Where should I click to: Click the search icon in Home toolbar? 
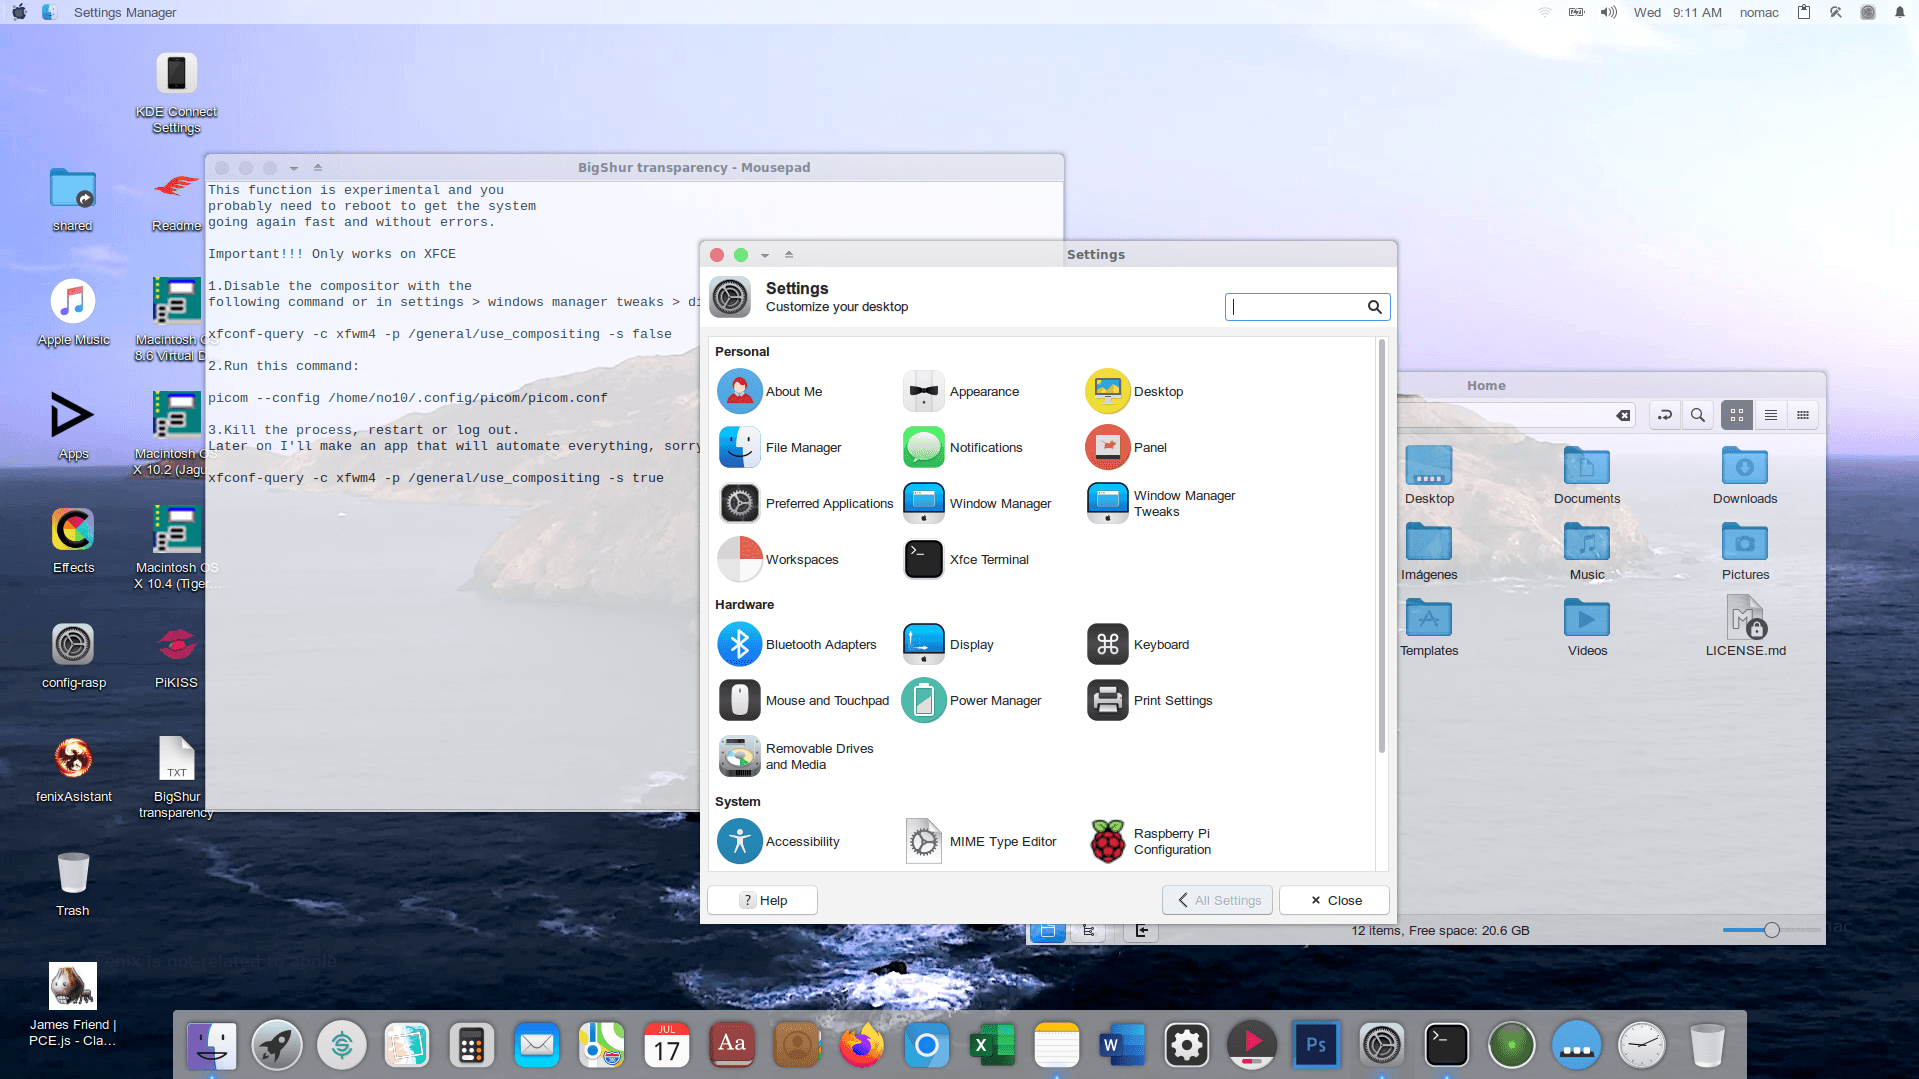1698,415
